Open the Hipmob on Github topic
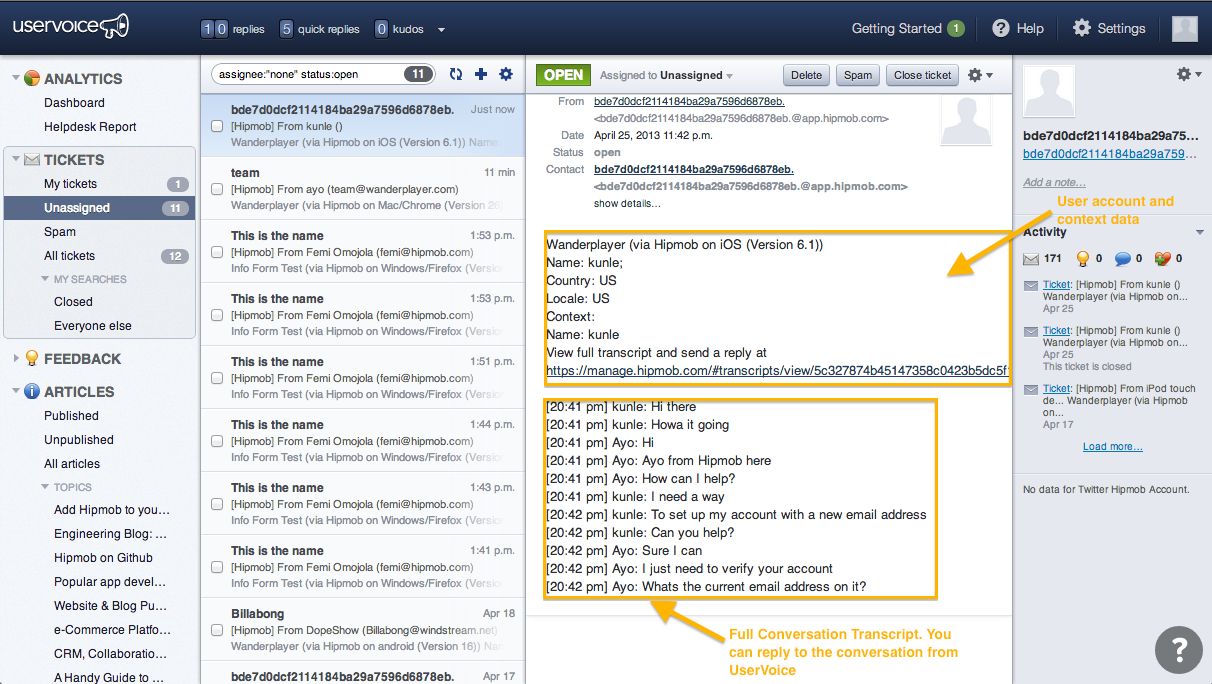This screenshot has height=684, width=1212. click(x=103, y=558)
